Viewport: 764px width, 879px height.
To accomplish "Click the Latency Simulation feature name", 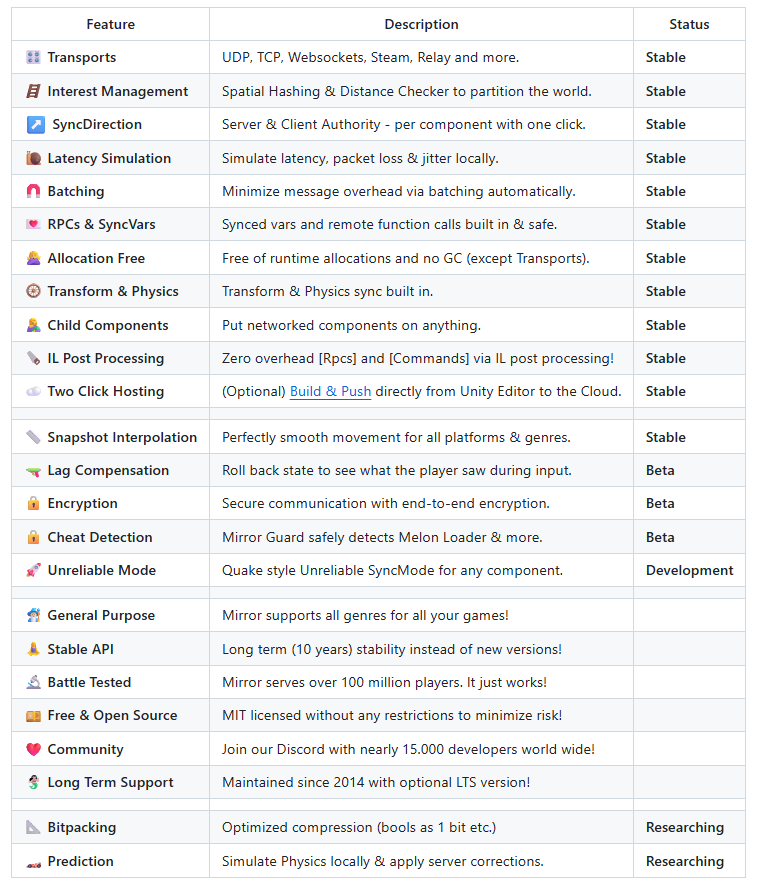I will click(109, 158).
